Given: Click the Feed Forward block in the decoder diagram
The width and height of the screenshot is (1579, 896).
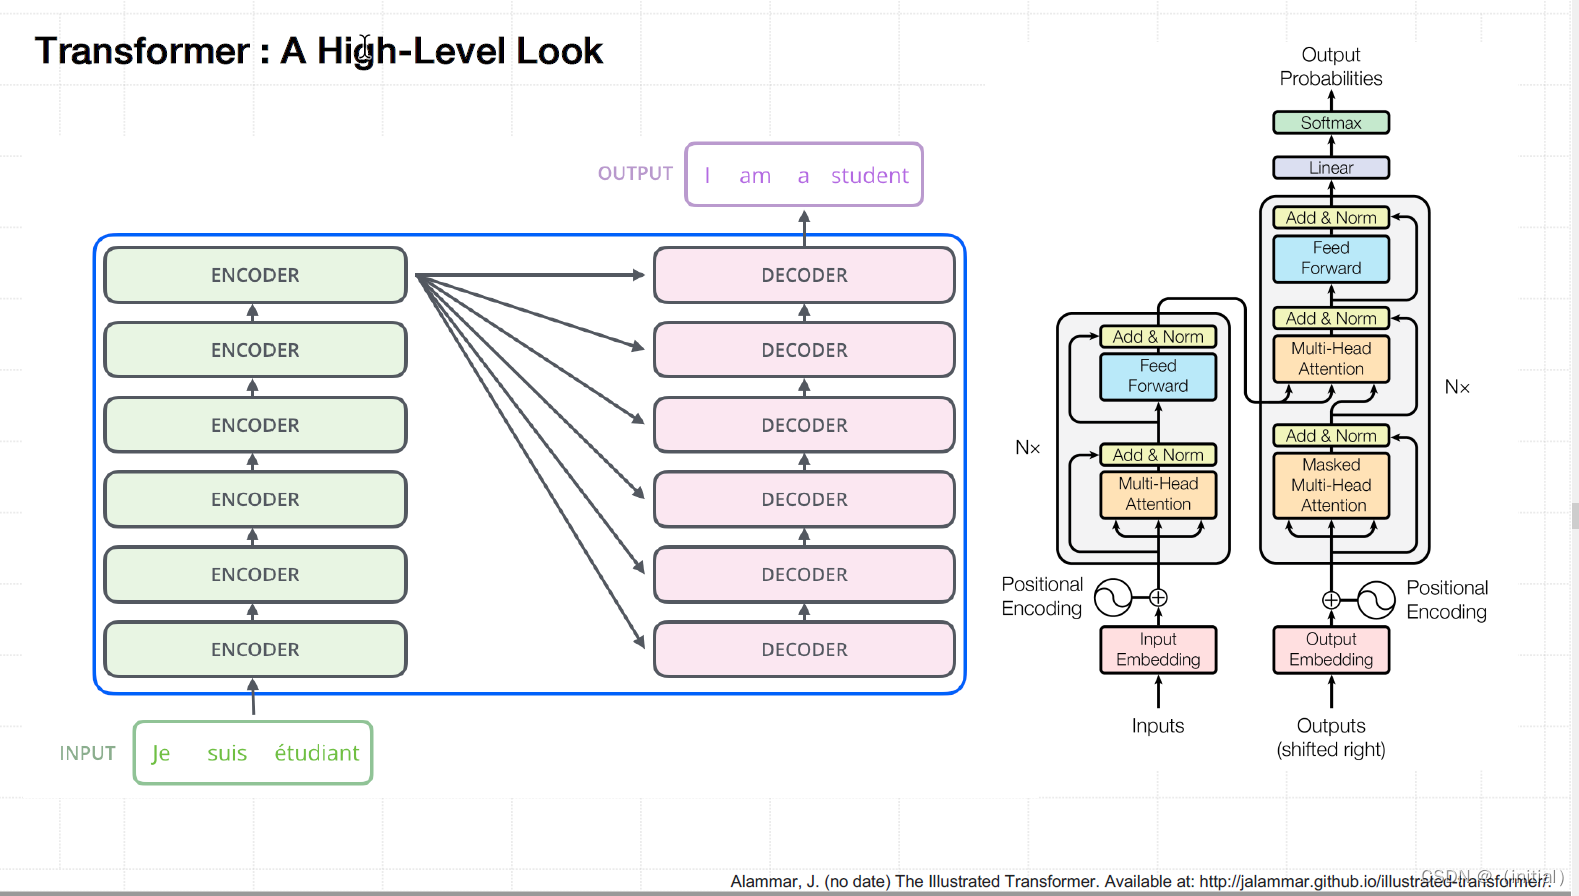Looking at the screenshot, I should [x=1331, y=258].
